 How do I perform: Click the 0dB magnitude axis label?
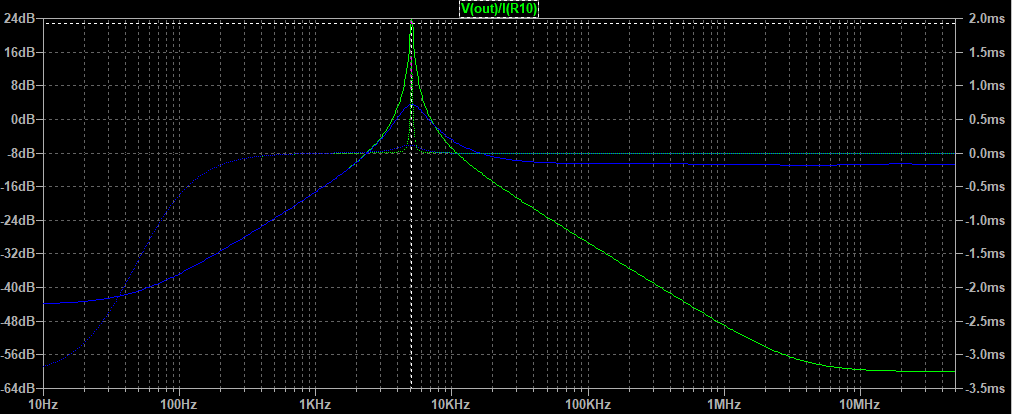pos(24,119)
